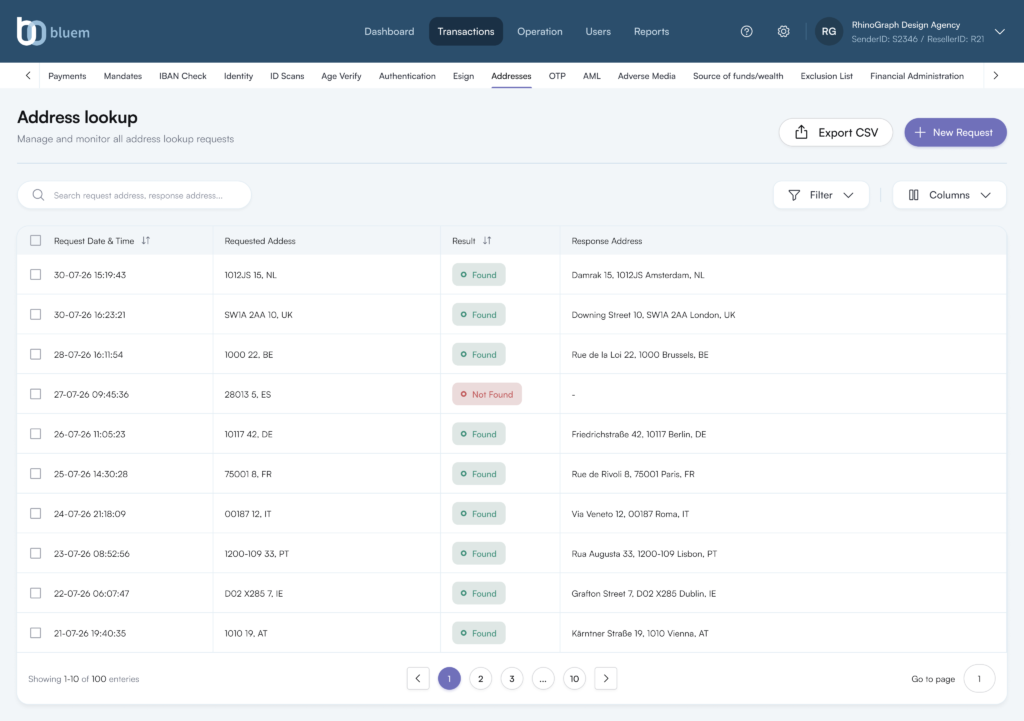Click the RG profile avatar
The height and width of the screenshot is (721, 1024).
(828, 31)
